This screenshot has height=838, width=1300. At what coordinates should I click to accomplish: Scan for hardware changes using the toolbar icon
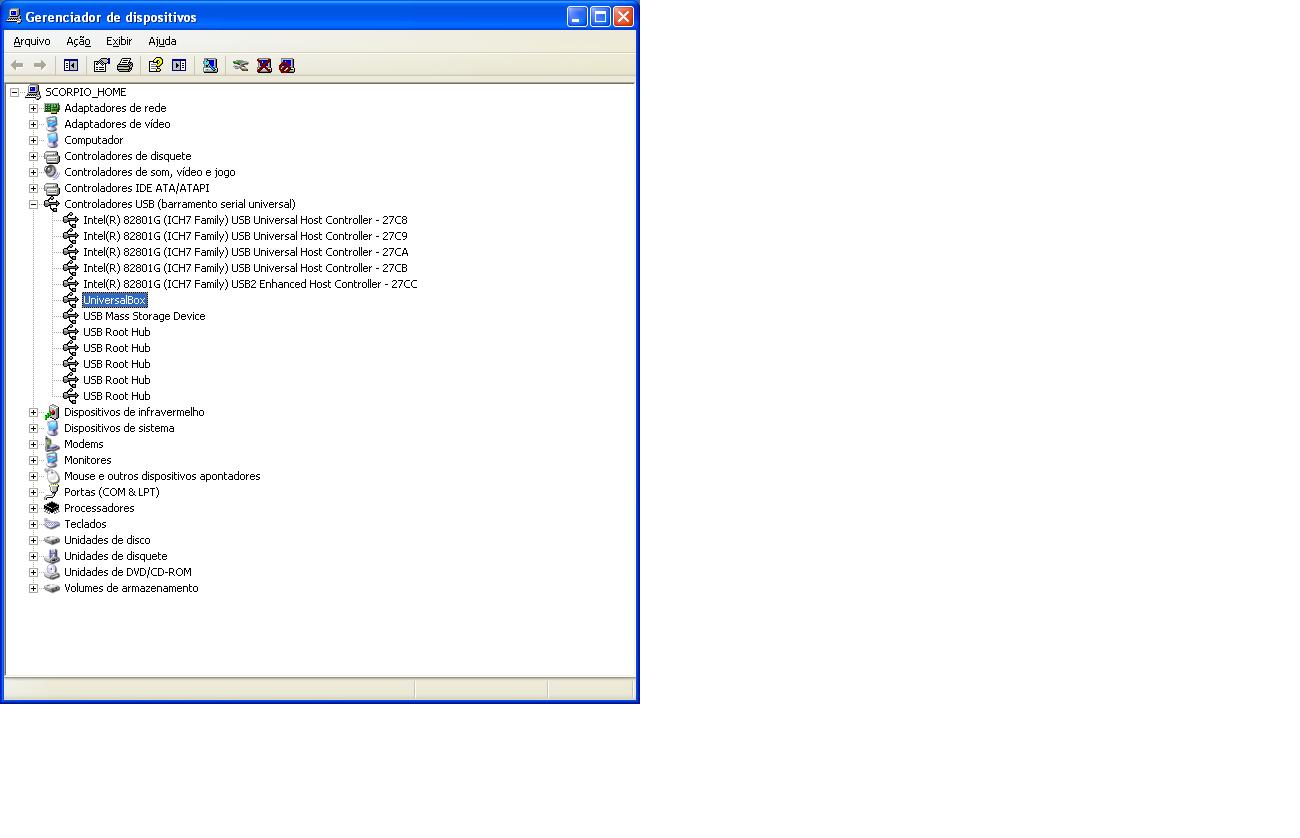210,65
